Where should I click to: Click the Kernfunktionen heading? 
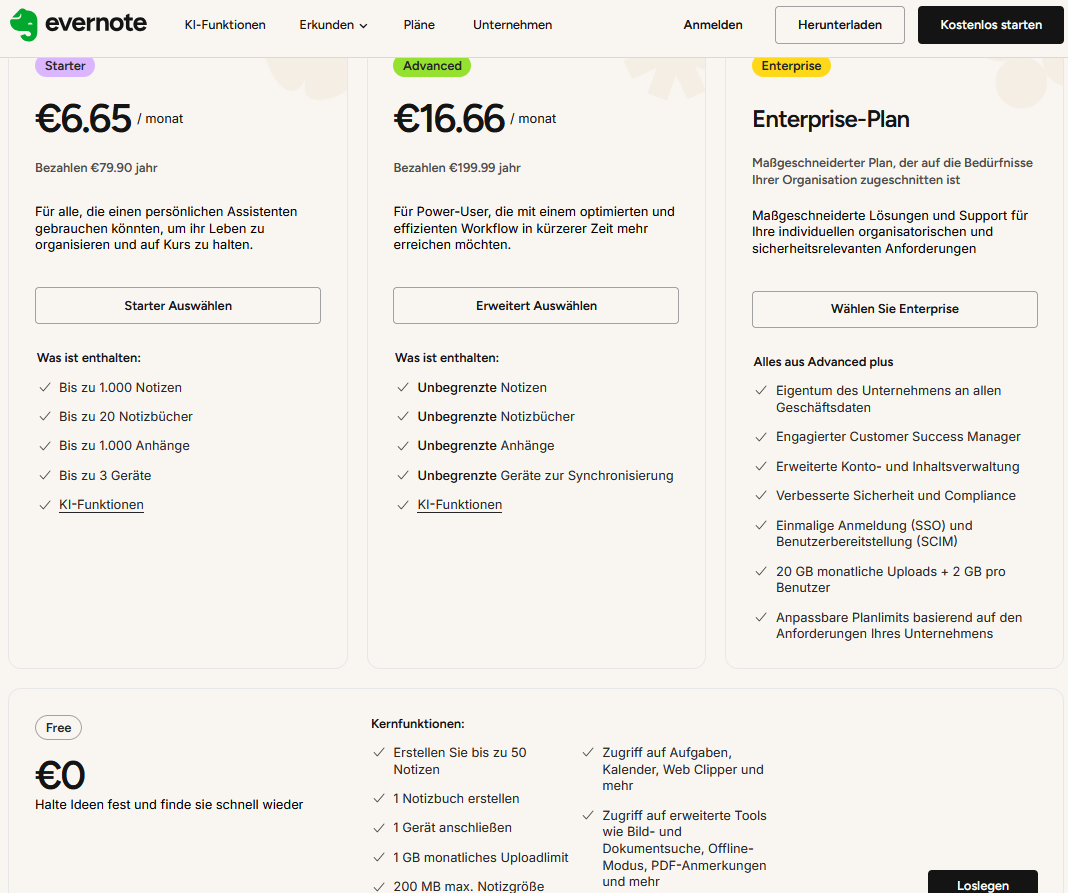[x=418, y=724]
